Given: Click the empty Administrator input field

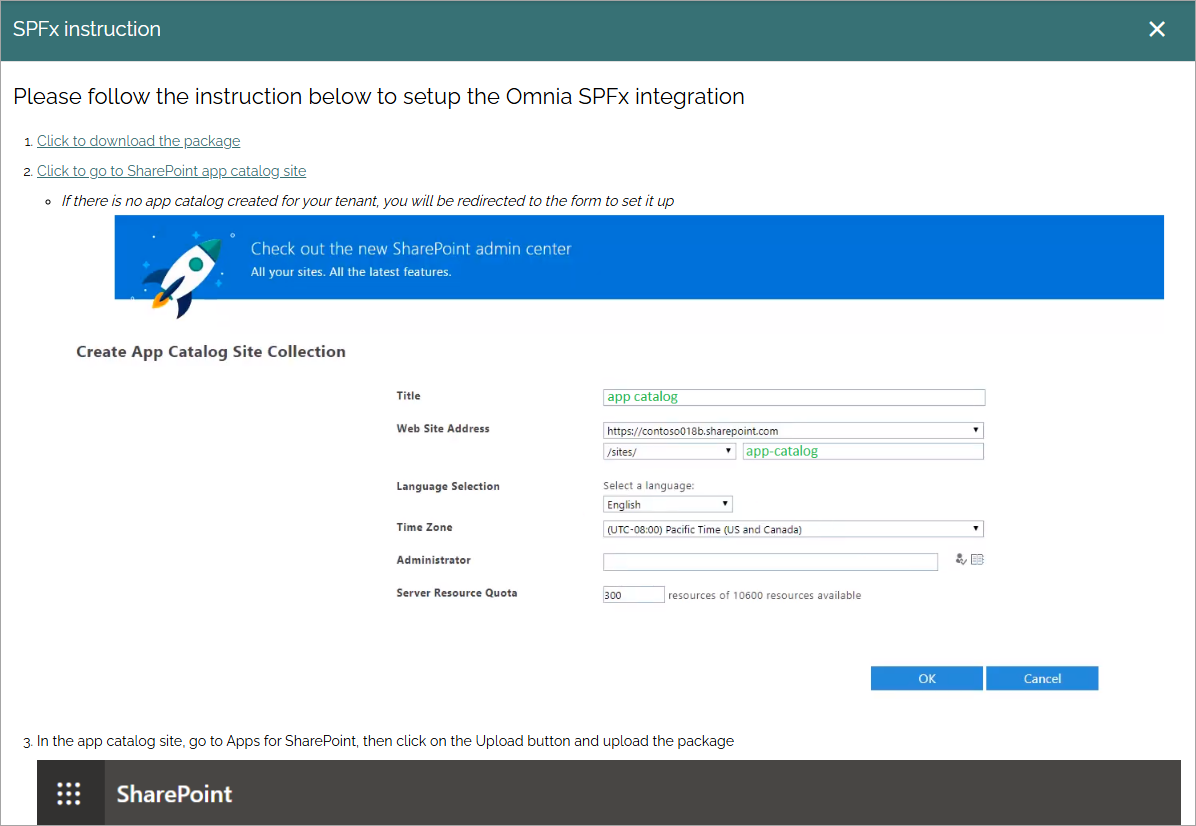Looking at the screenshot, I should [770, 562].
